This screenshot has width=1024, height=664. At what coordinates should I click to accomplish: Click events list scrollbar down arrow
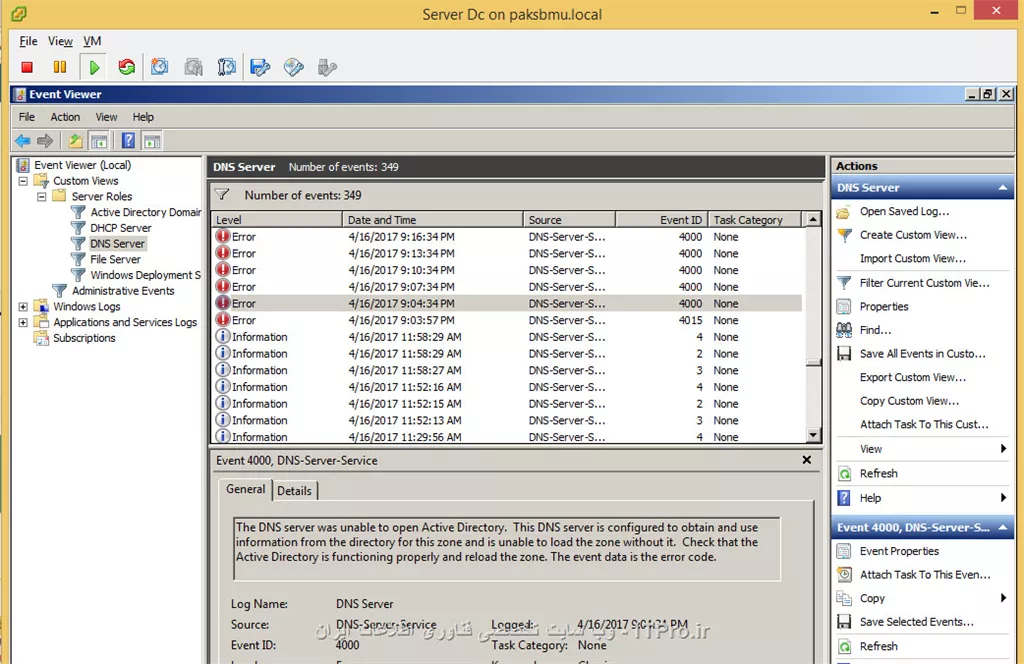pyautogui.click(x=813, y=434)
